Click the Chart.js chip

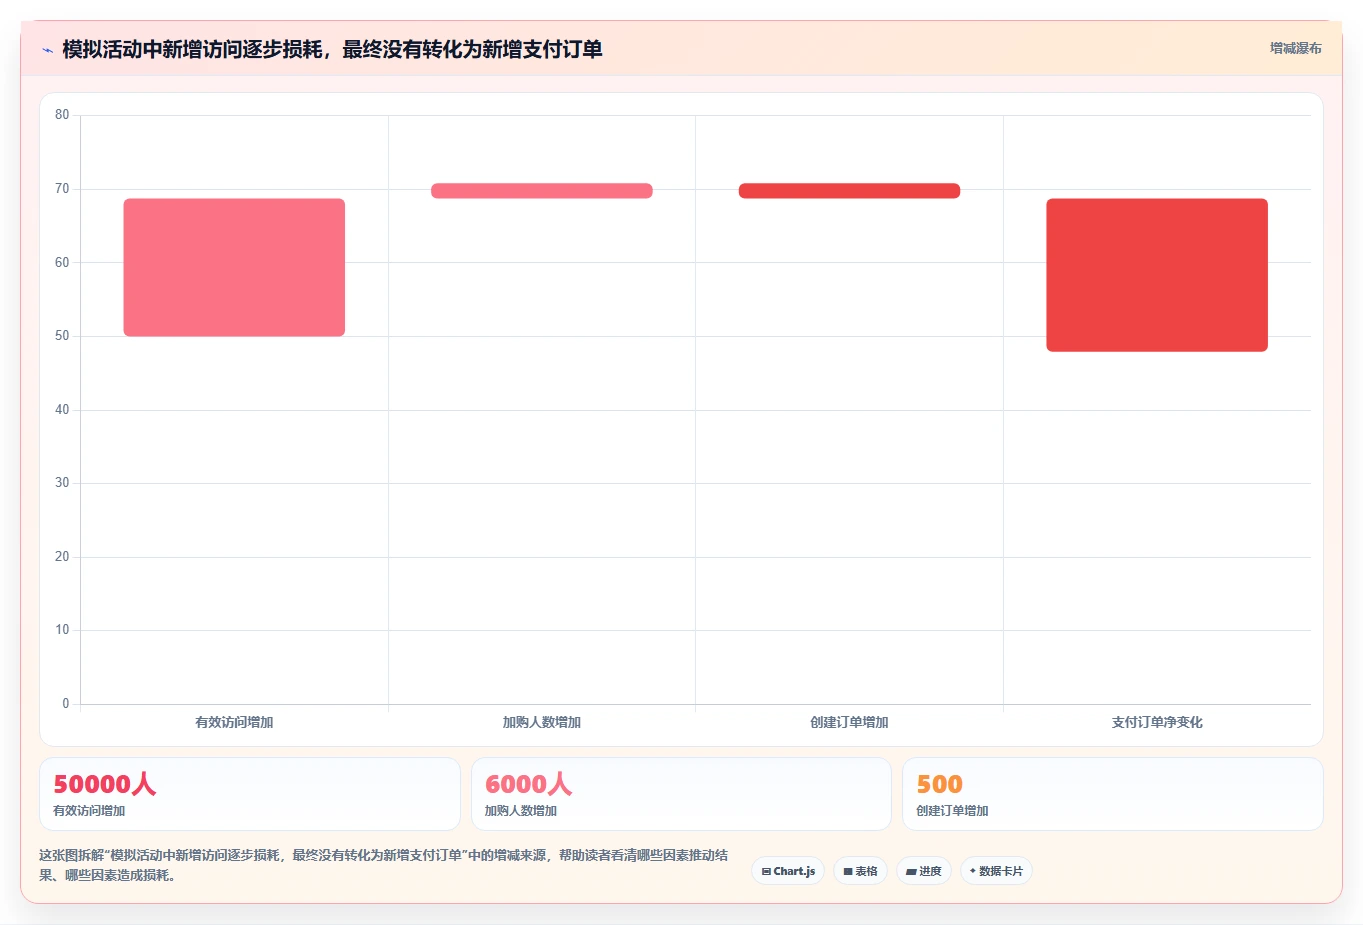tap(788, 871)
